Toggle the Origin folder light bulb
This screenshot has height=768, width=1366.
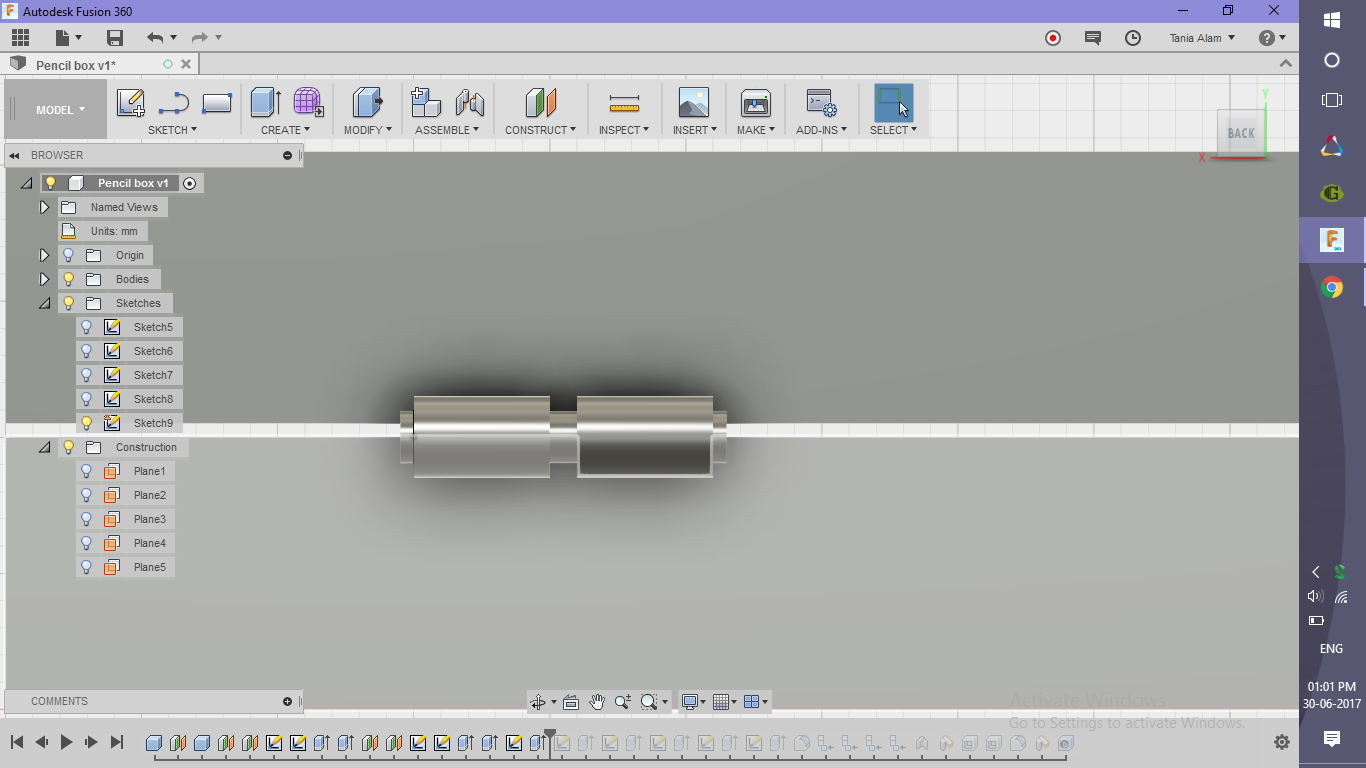[69, 255]
